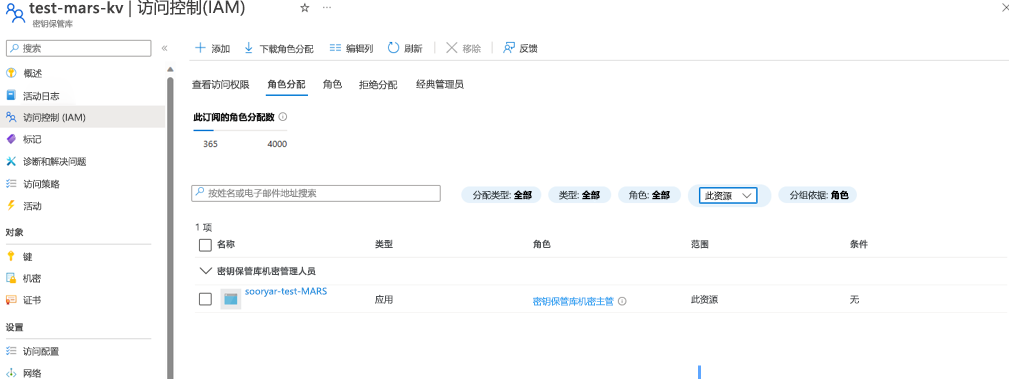The width and height of the screenshot is (1009, 379).
Task: Collapse sidebar with the double chevron icon
Action: point(164,48)
